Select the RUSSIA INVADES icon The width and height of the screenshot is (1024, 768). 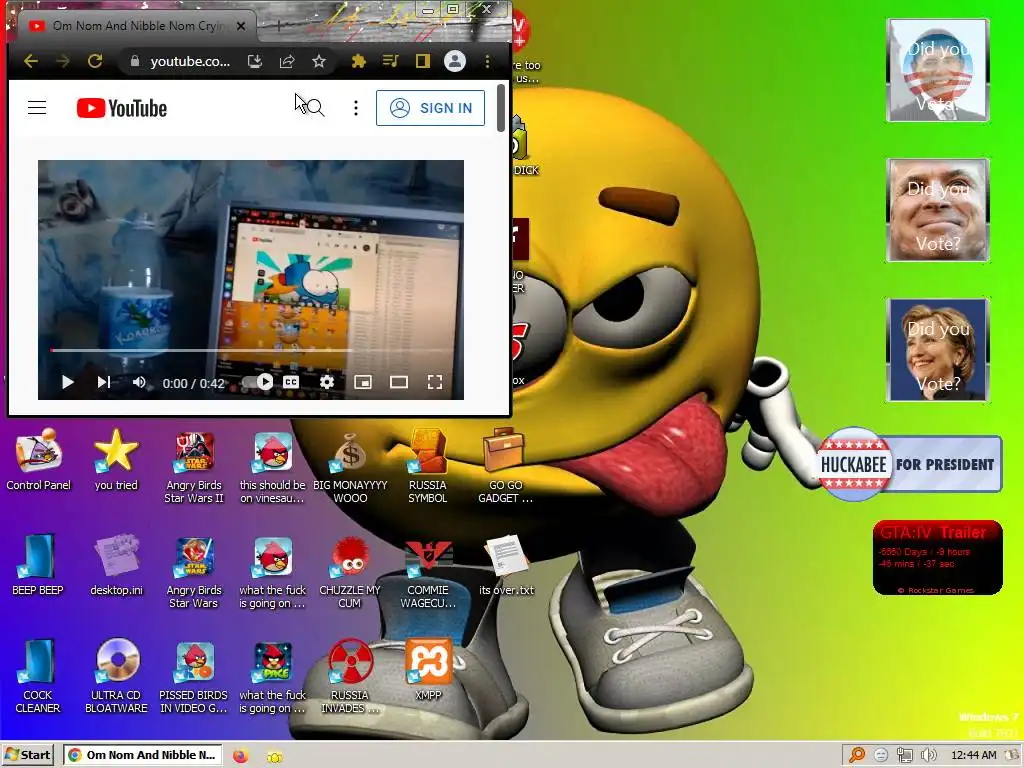tap(350, 677)
